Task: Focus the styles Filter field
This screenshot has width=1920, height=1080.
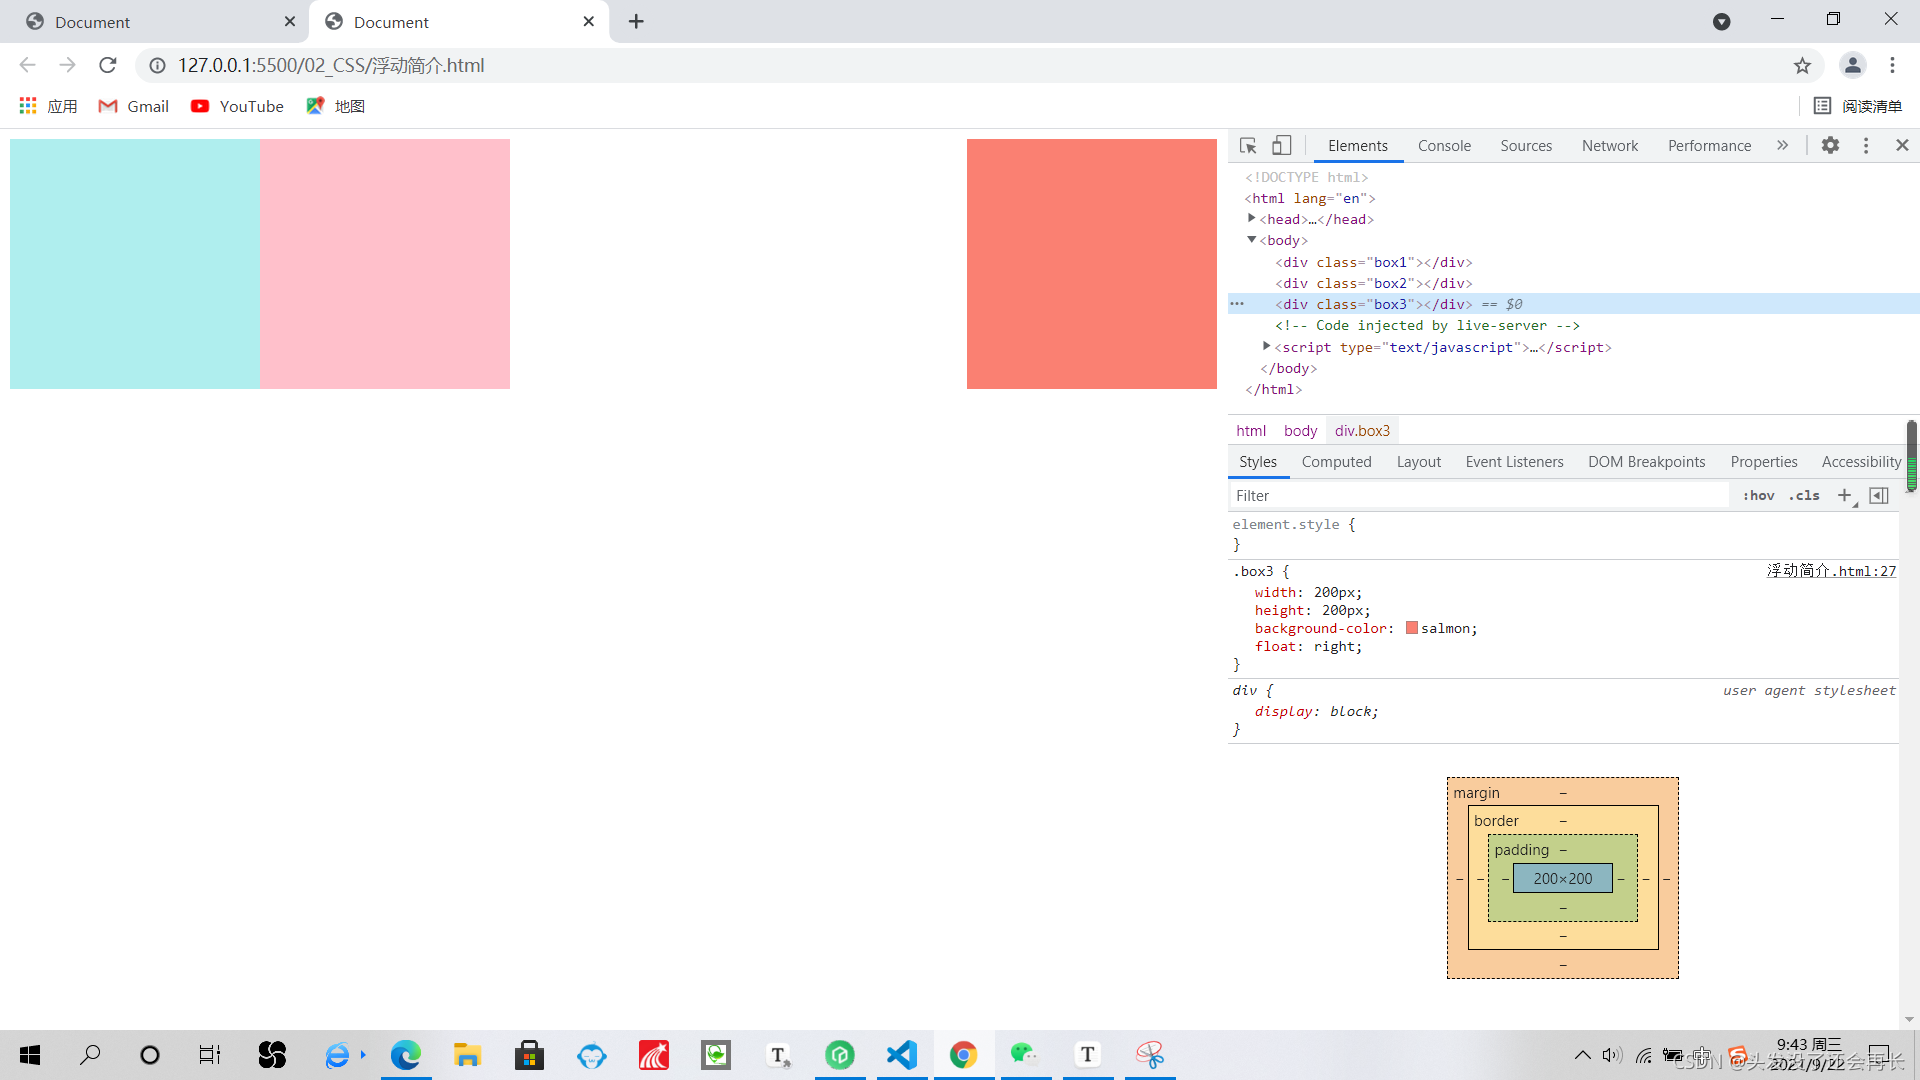Action: click(x=1478, y=496)
